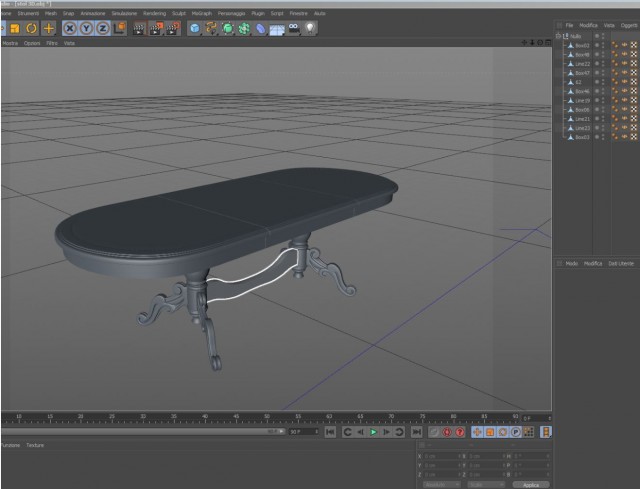Open the floor environment objects icon
Image resolution: width=640 pixels, height=489 pixels.
(x=277, y=29)
